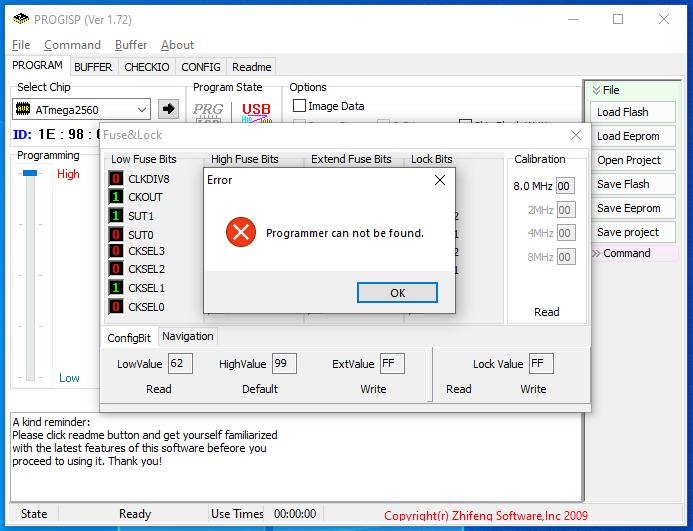Click Write under ExtValue
This screenshot has width=693, height=531.
pos(373,389)
